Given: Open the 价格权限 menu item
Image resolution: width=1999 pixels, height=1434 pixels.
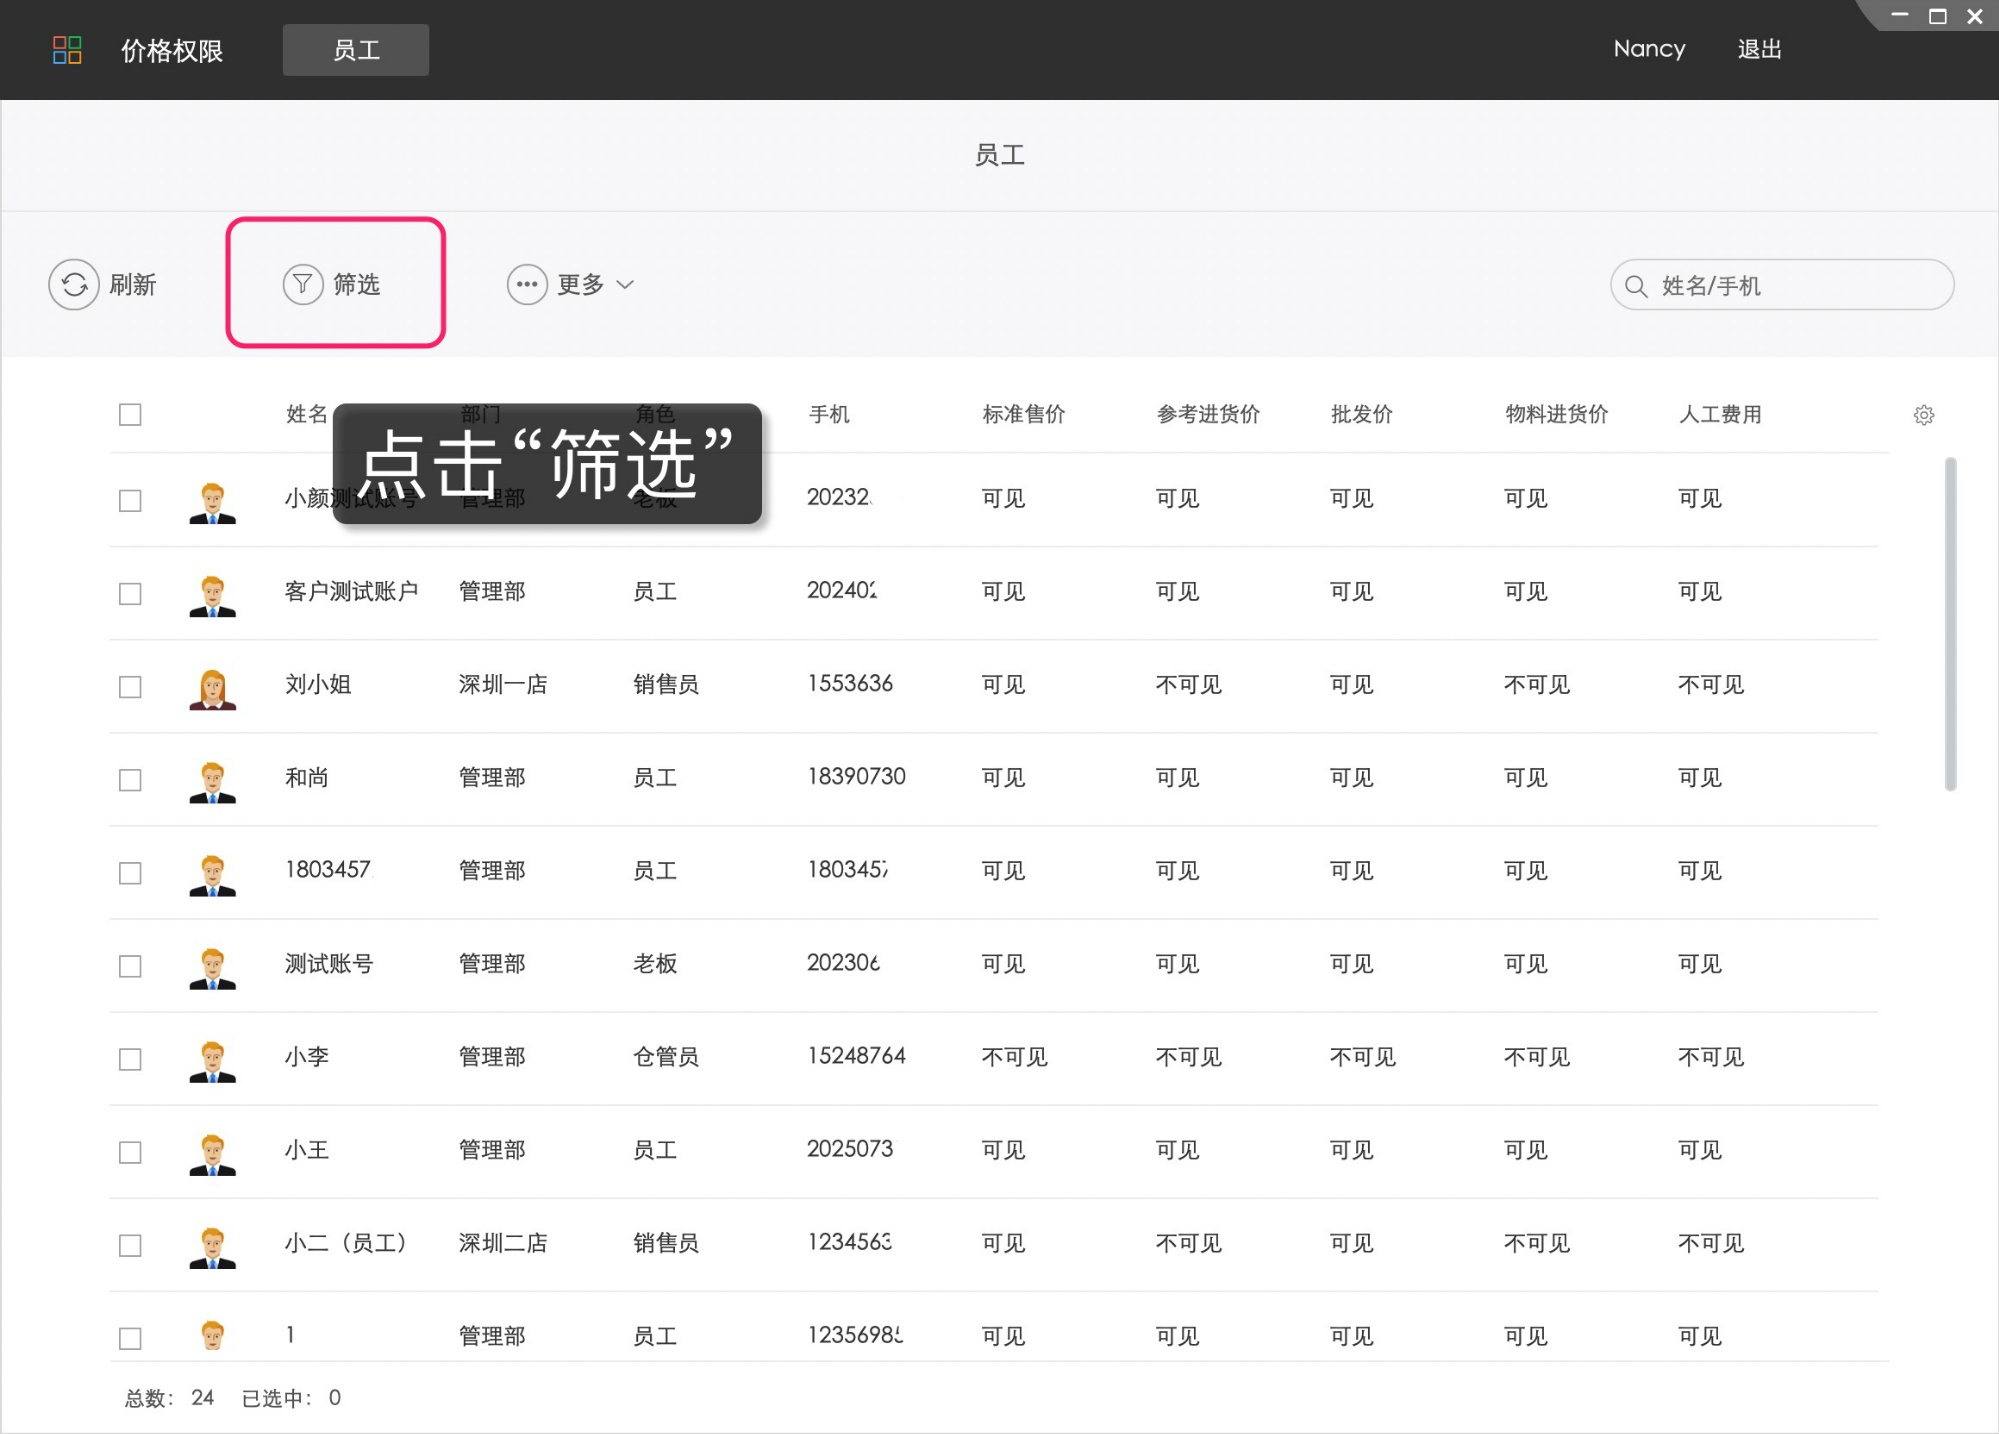Looking at the screenshot, I should point(171,49).
